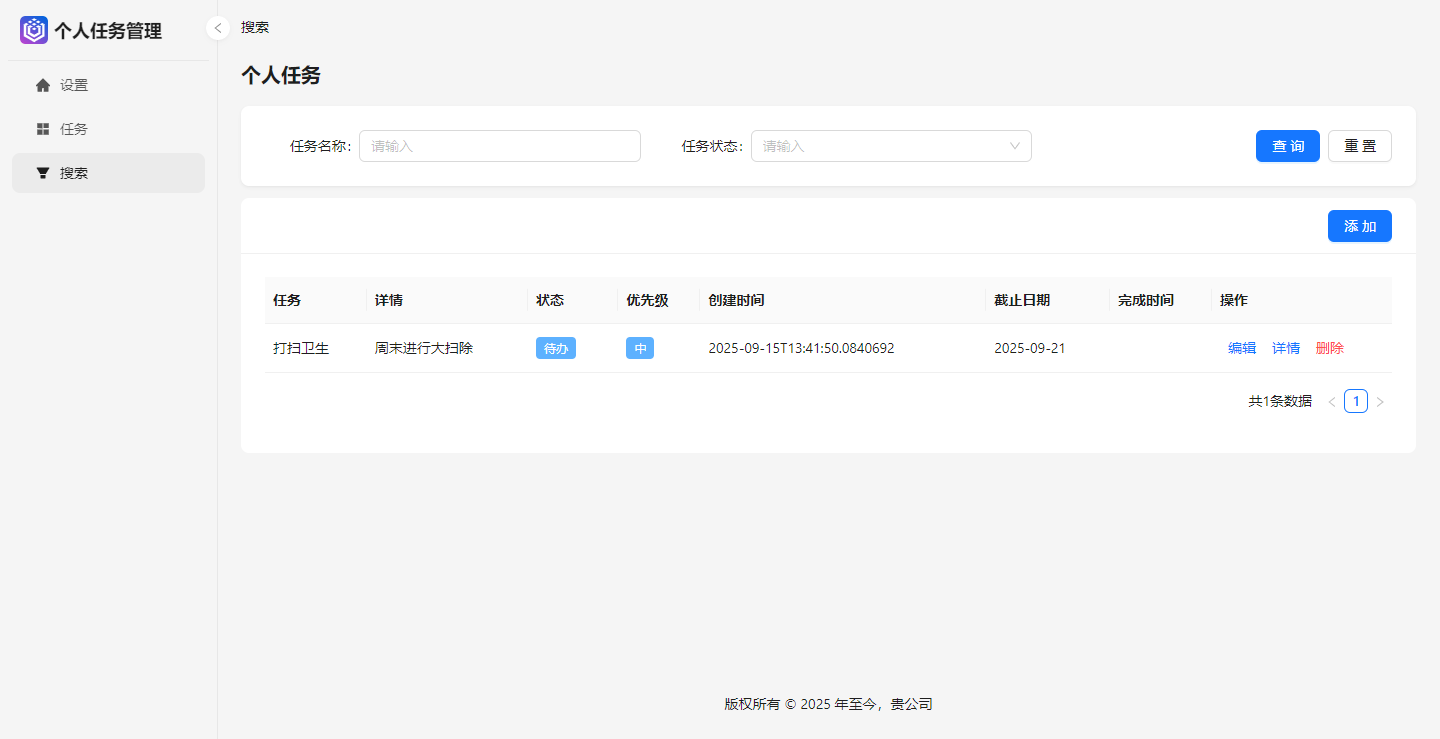Select page 1 in the pagination control
This screenshot has height=739, width=1440.
(x=1355, y=400)
